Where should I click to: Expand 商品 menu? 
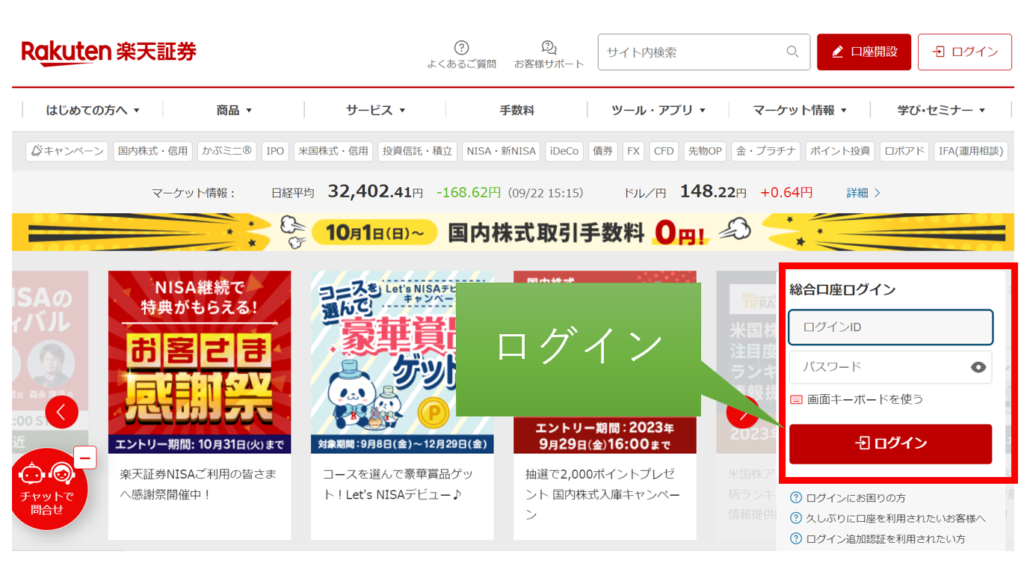tap(234, 110)
